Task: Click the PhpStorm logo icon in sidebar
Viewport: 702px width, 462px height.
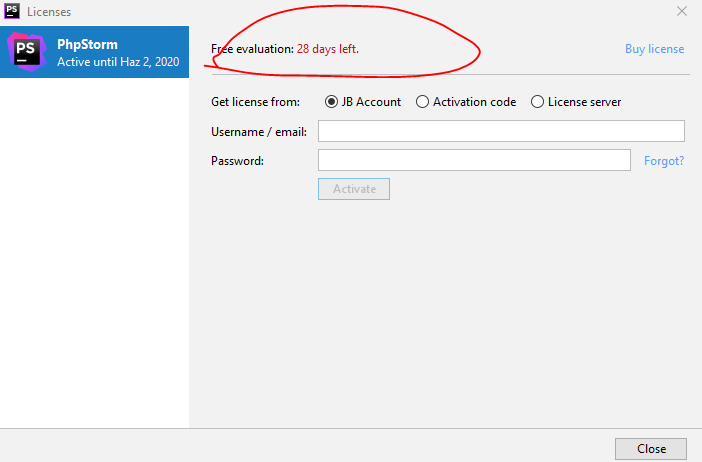Action: coord(27,52)
